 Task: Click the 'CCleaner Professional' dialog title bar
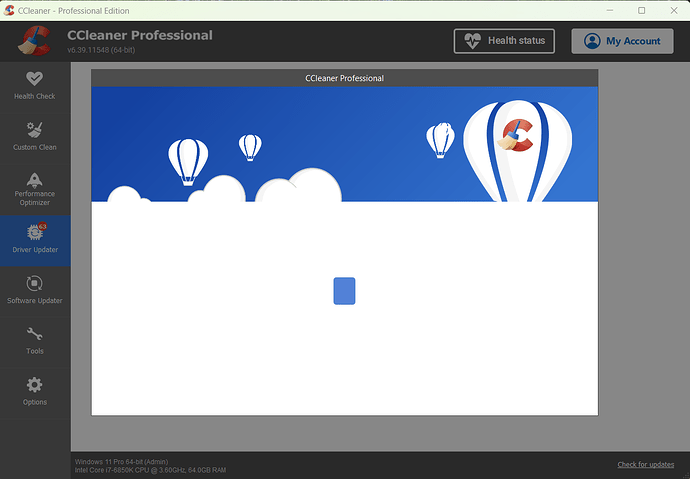pyautogui.click(x=345, y=78)
